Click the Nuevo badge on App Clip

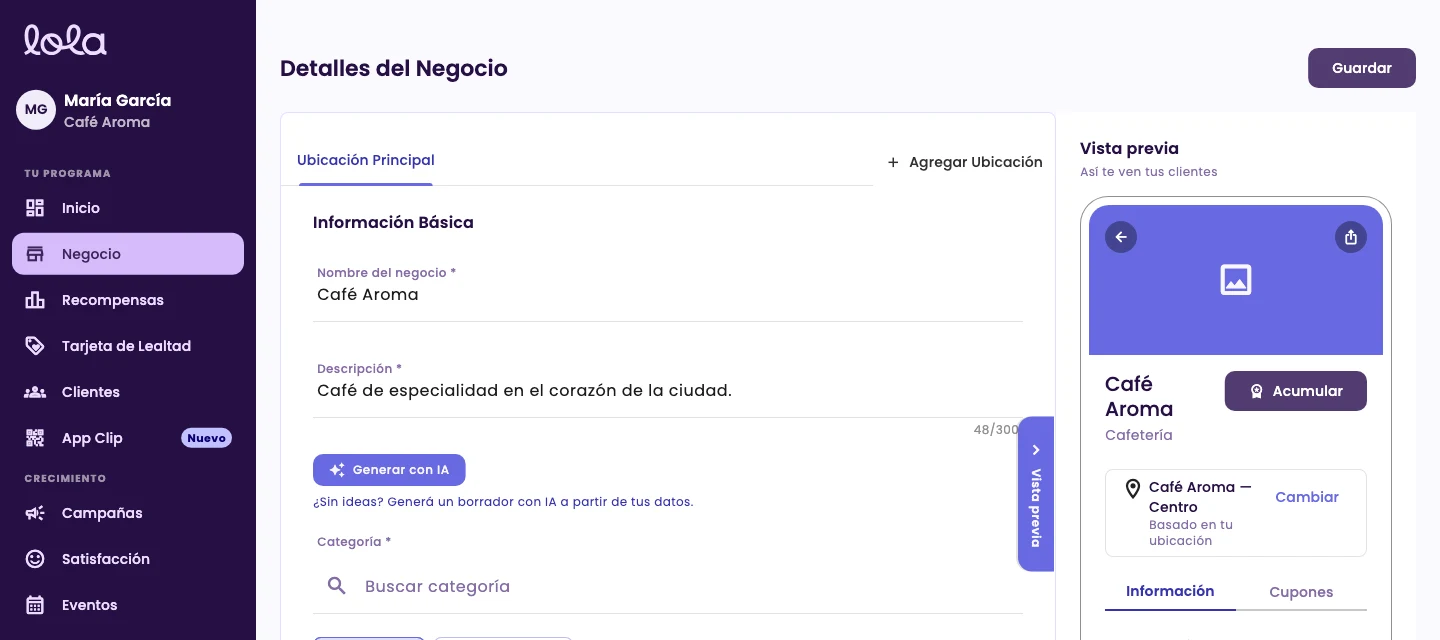207,438
